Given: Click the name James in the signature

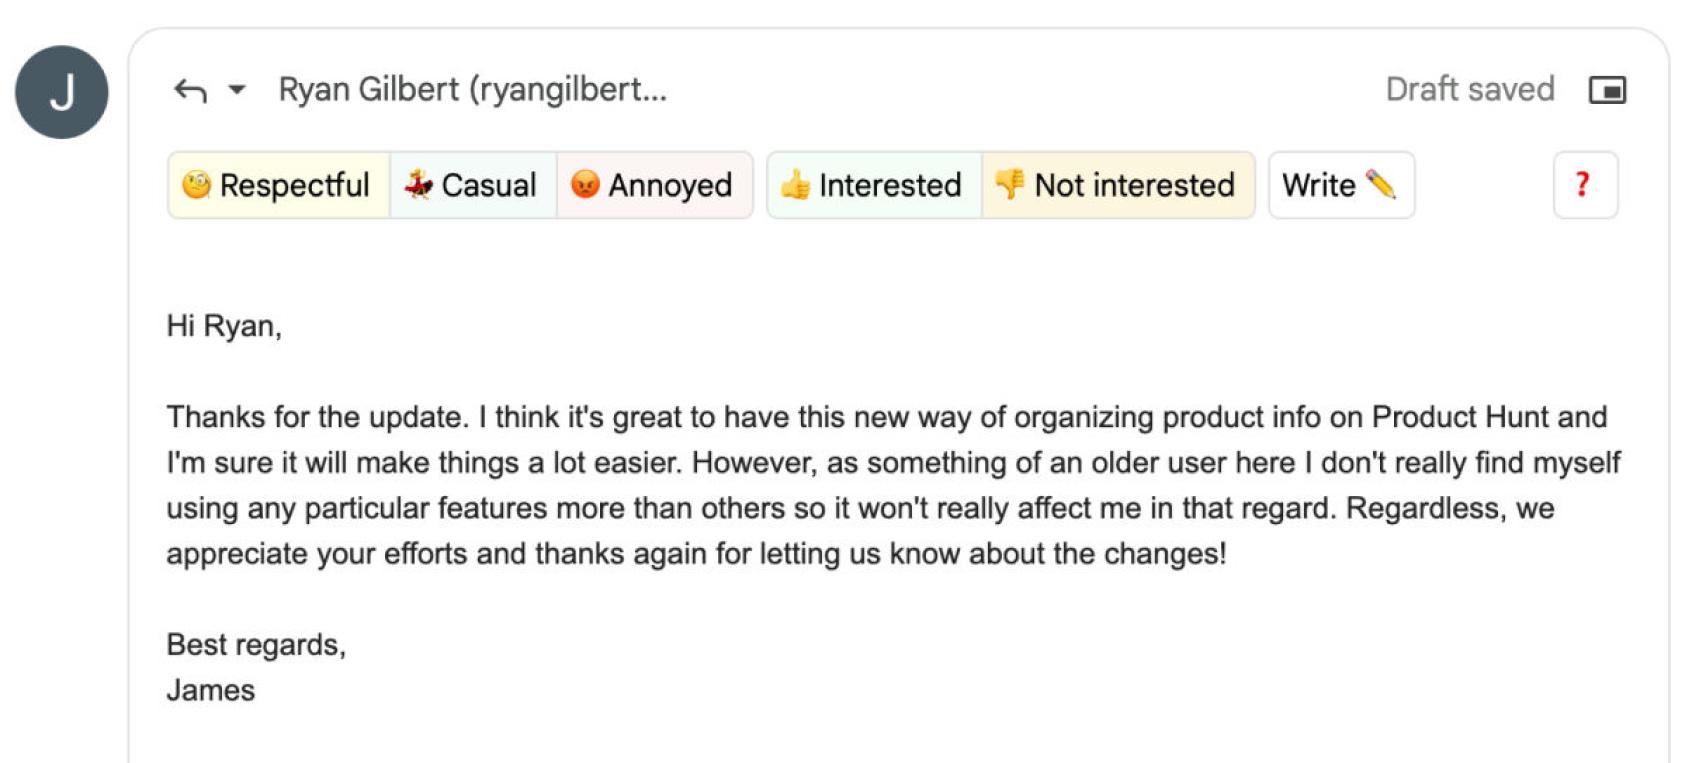Looking at the screenshot, I should (x=211, y=691).
